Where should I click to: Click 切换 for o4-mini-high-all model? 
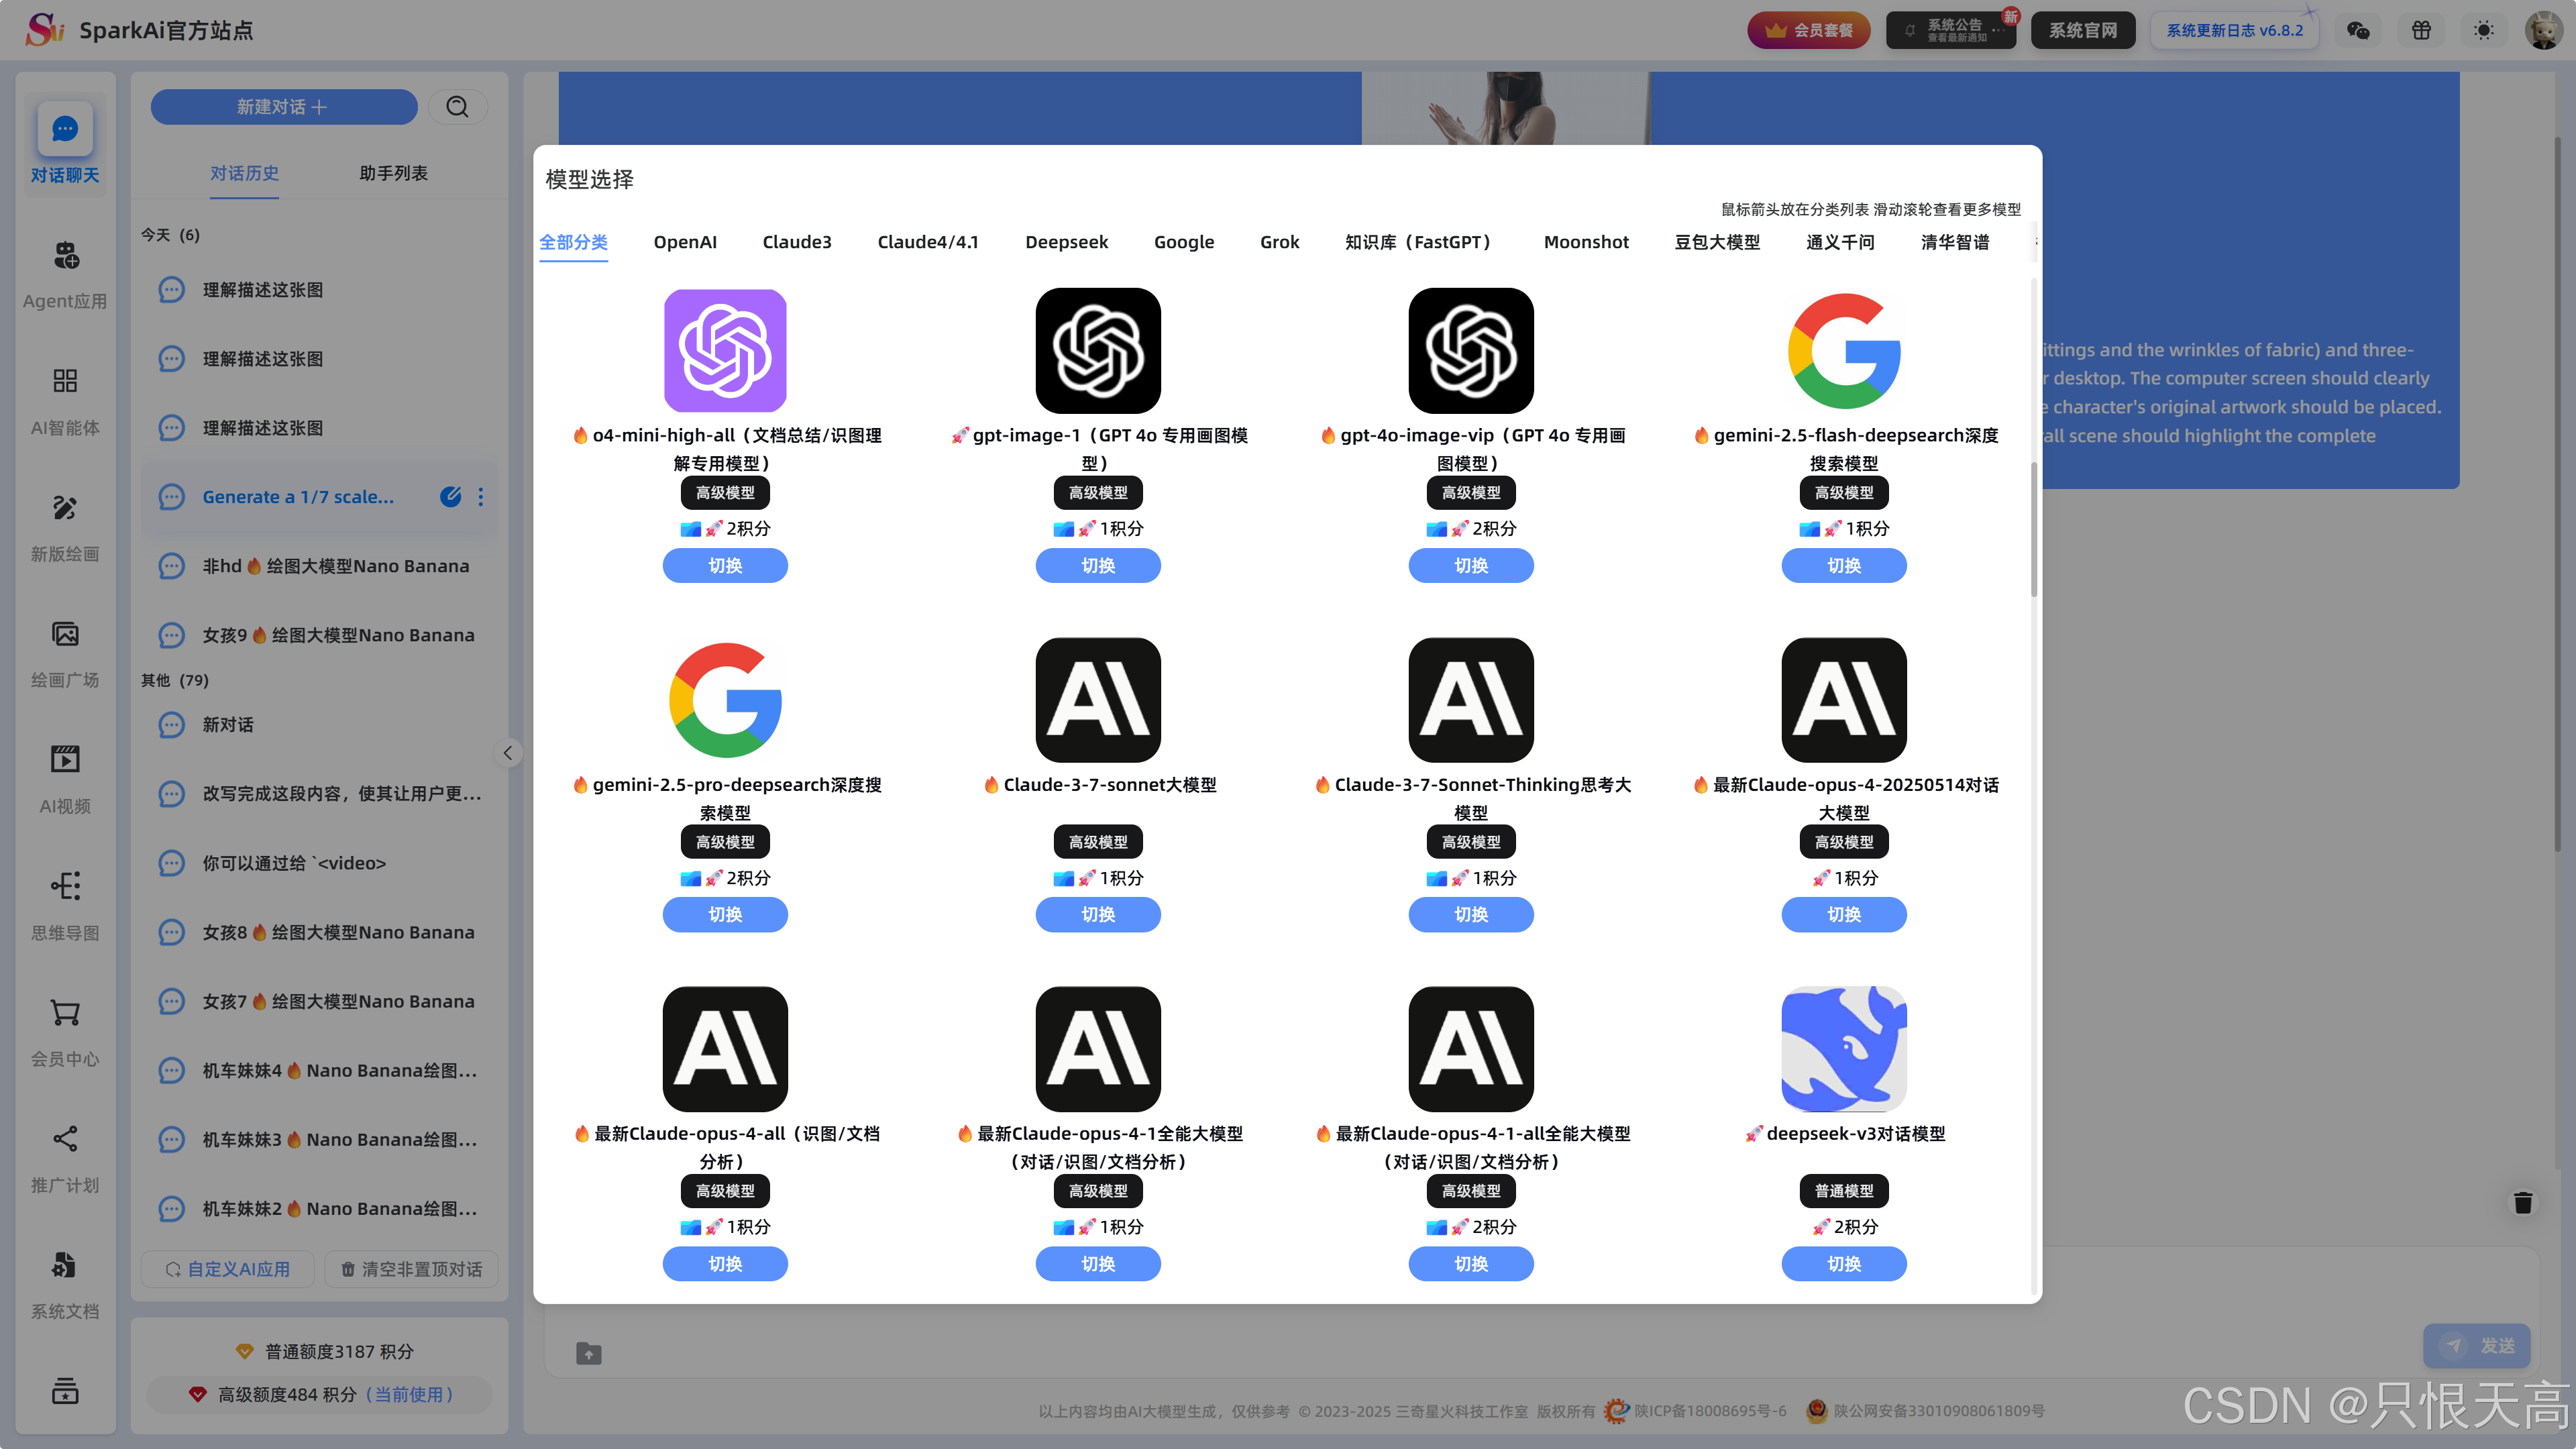[725, 566]
